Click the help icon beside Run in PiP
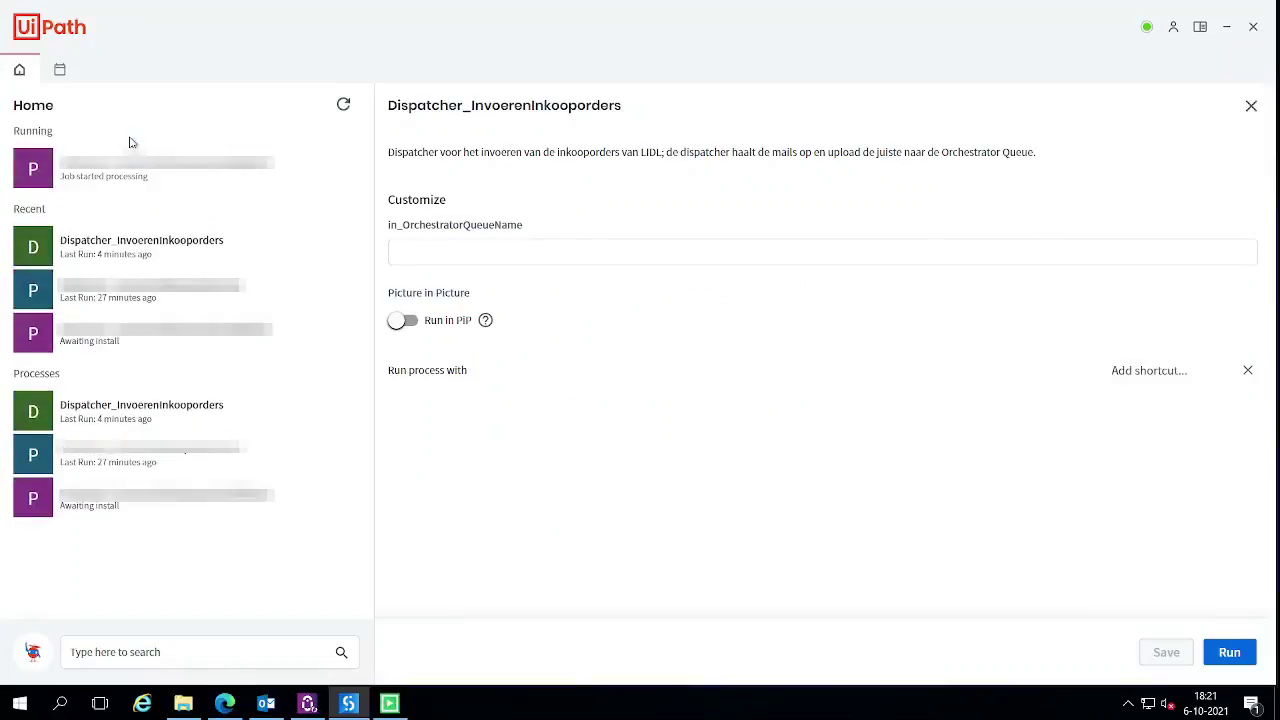Image resolution: width=1280 pixels, height=720 pixels. coord(485,320)
